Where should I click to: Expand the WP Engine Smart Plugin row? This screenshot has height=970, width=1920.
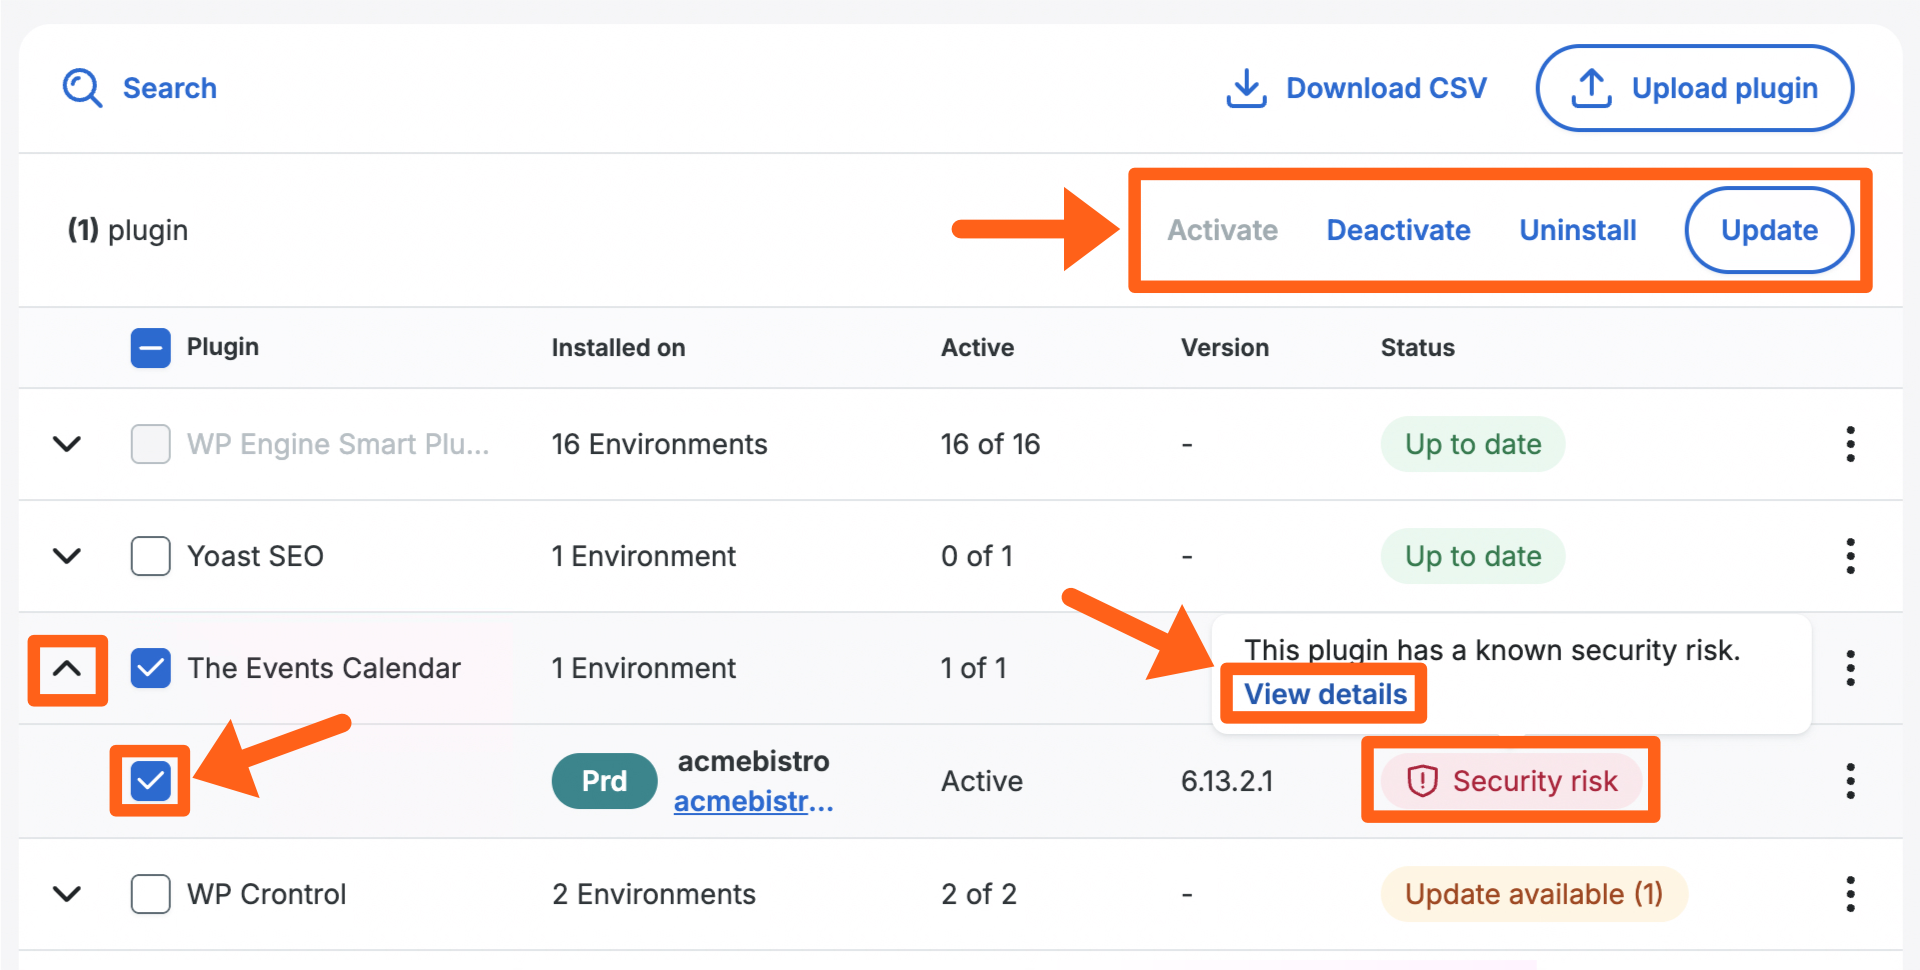(67, 444)
